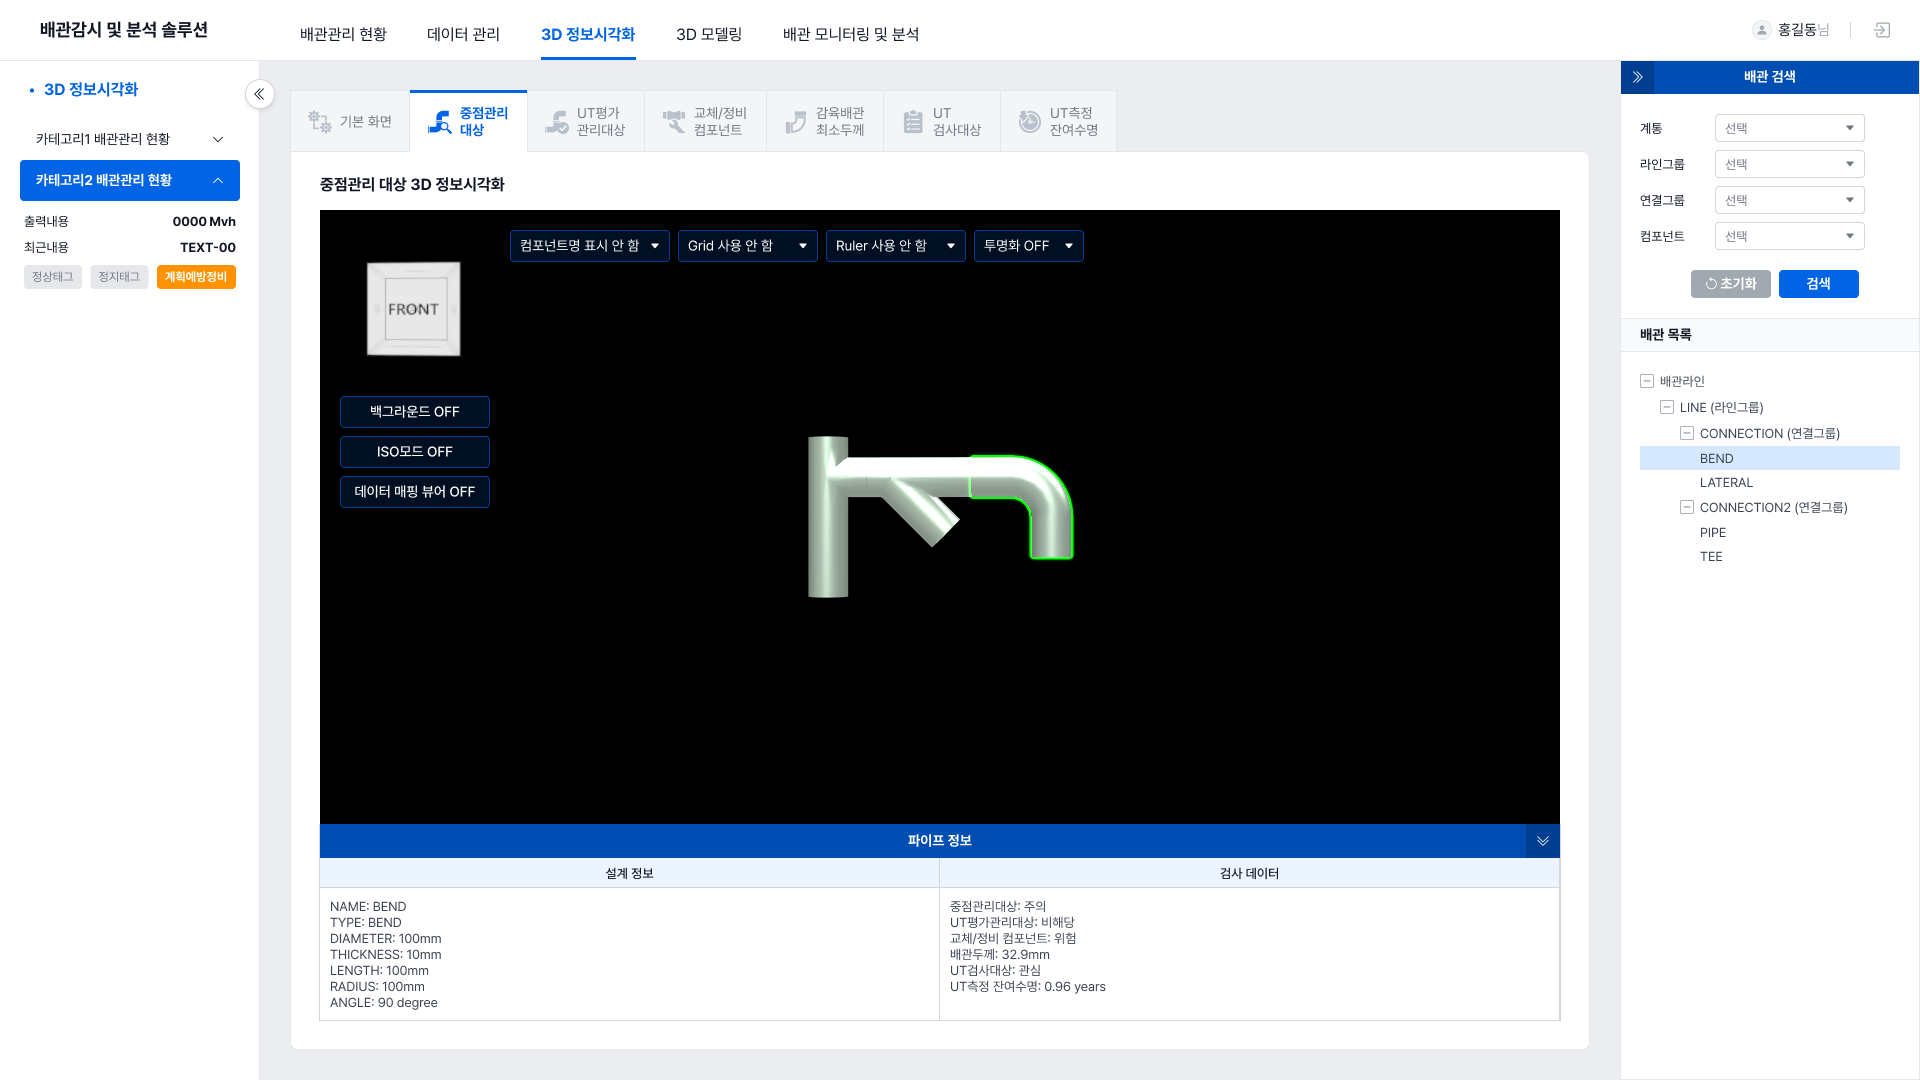Open Ruler 사용 안 함 dropdown

pos(896,246)
